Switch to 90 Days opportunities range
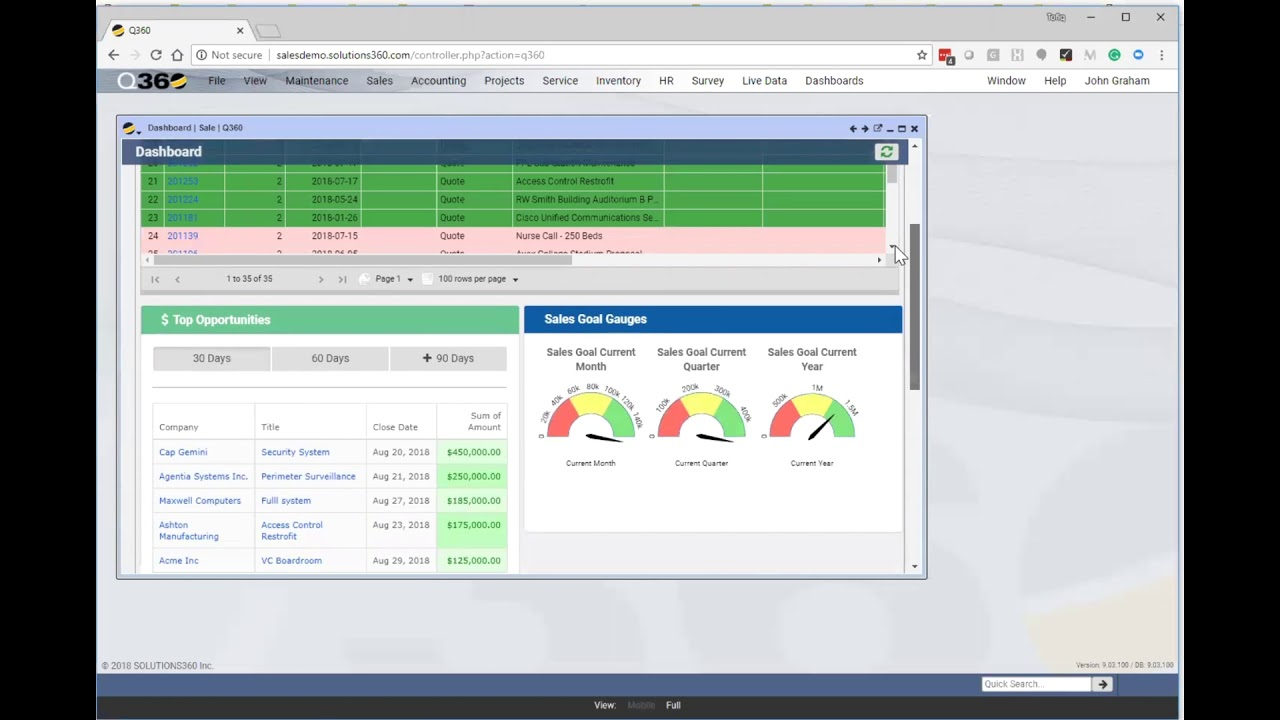This screenshot has width=1280, height=720. [448, 358]
